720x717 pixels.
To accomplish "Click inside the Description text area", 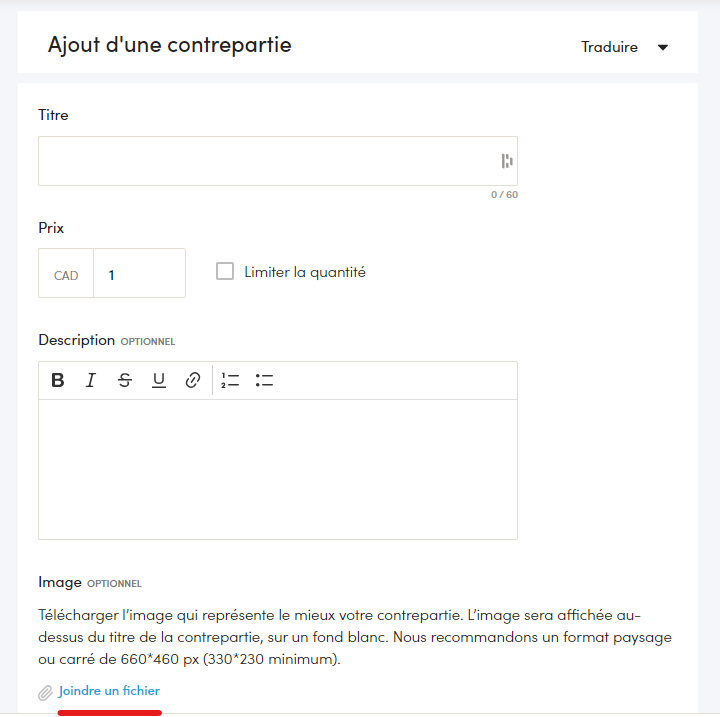I will pos(278,469).
